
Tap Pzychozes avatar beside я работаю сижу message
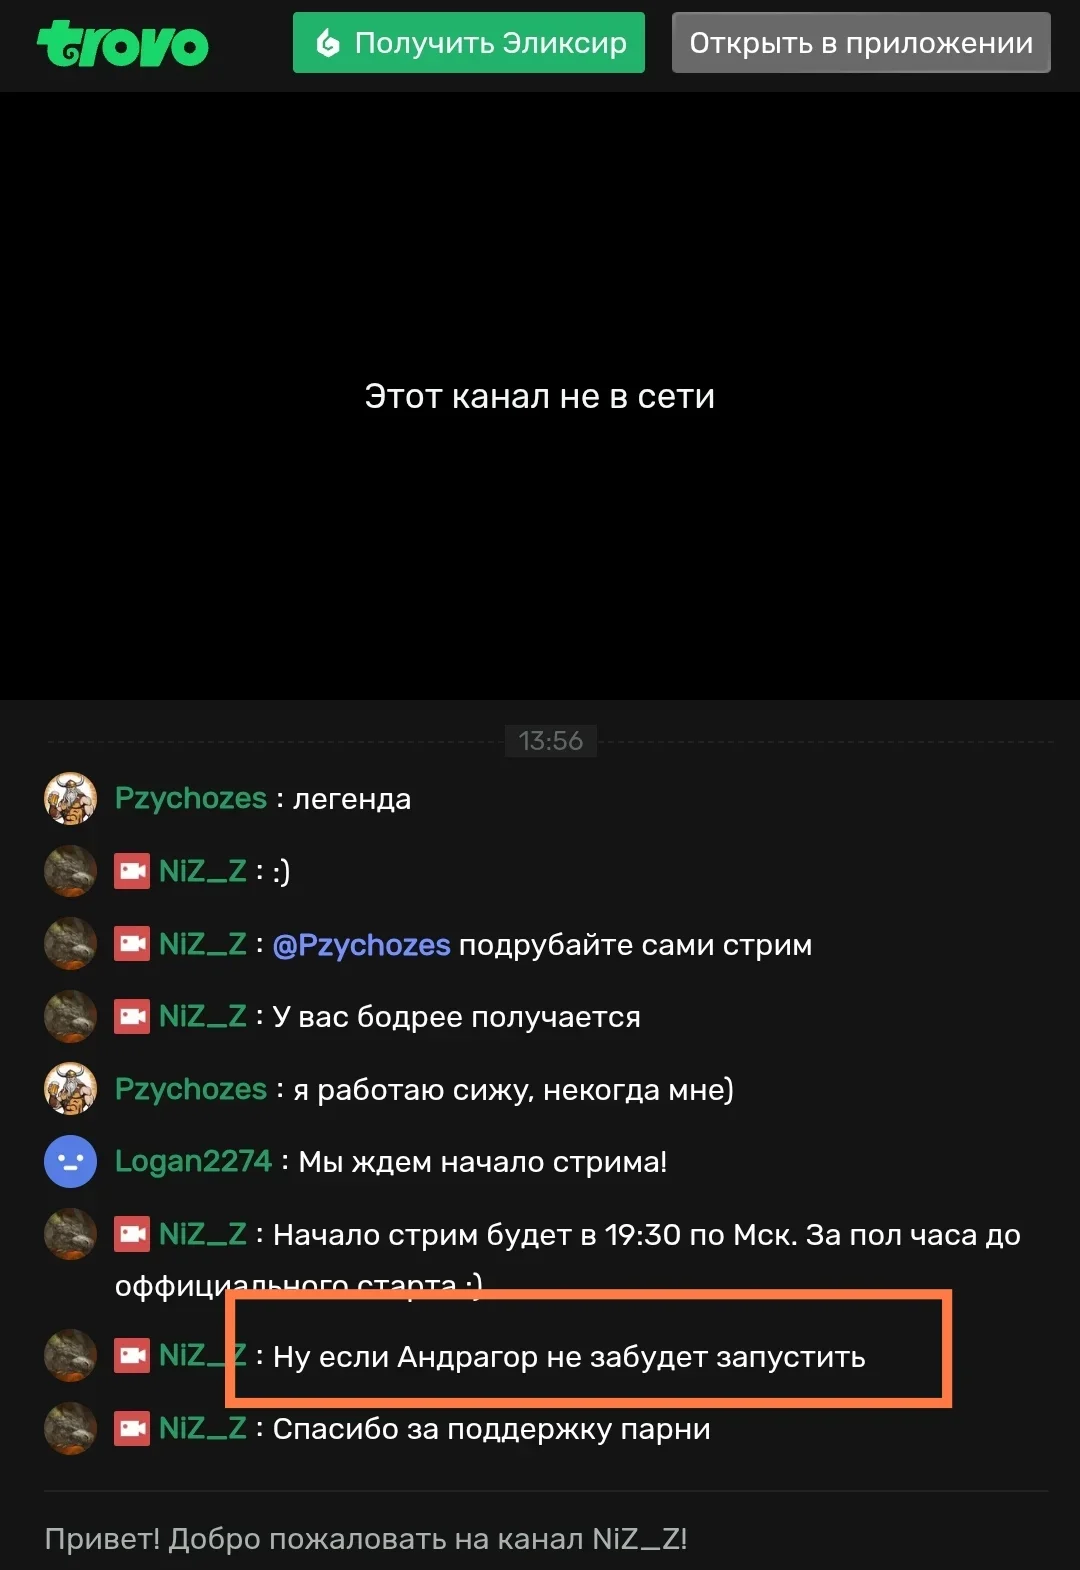click(x=70, y=1089)
